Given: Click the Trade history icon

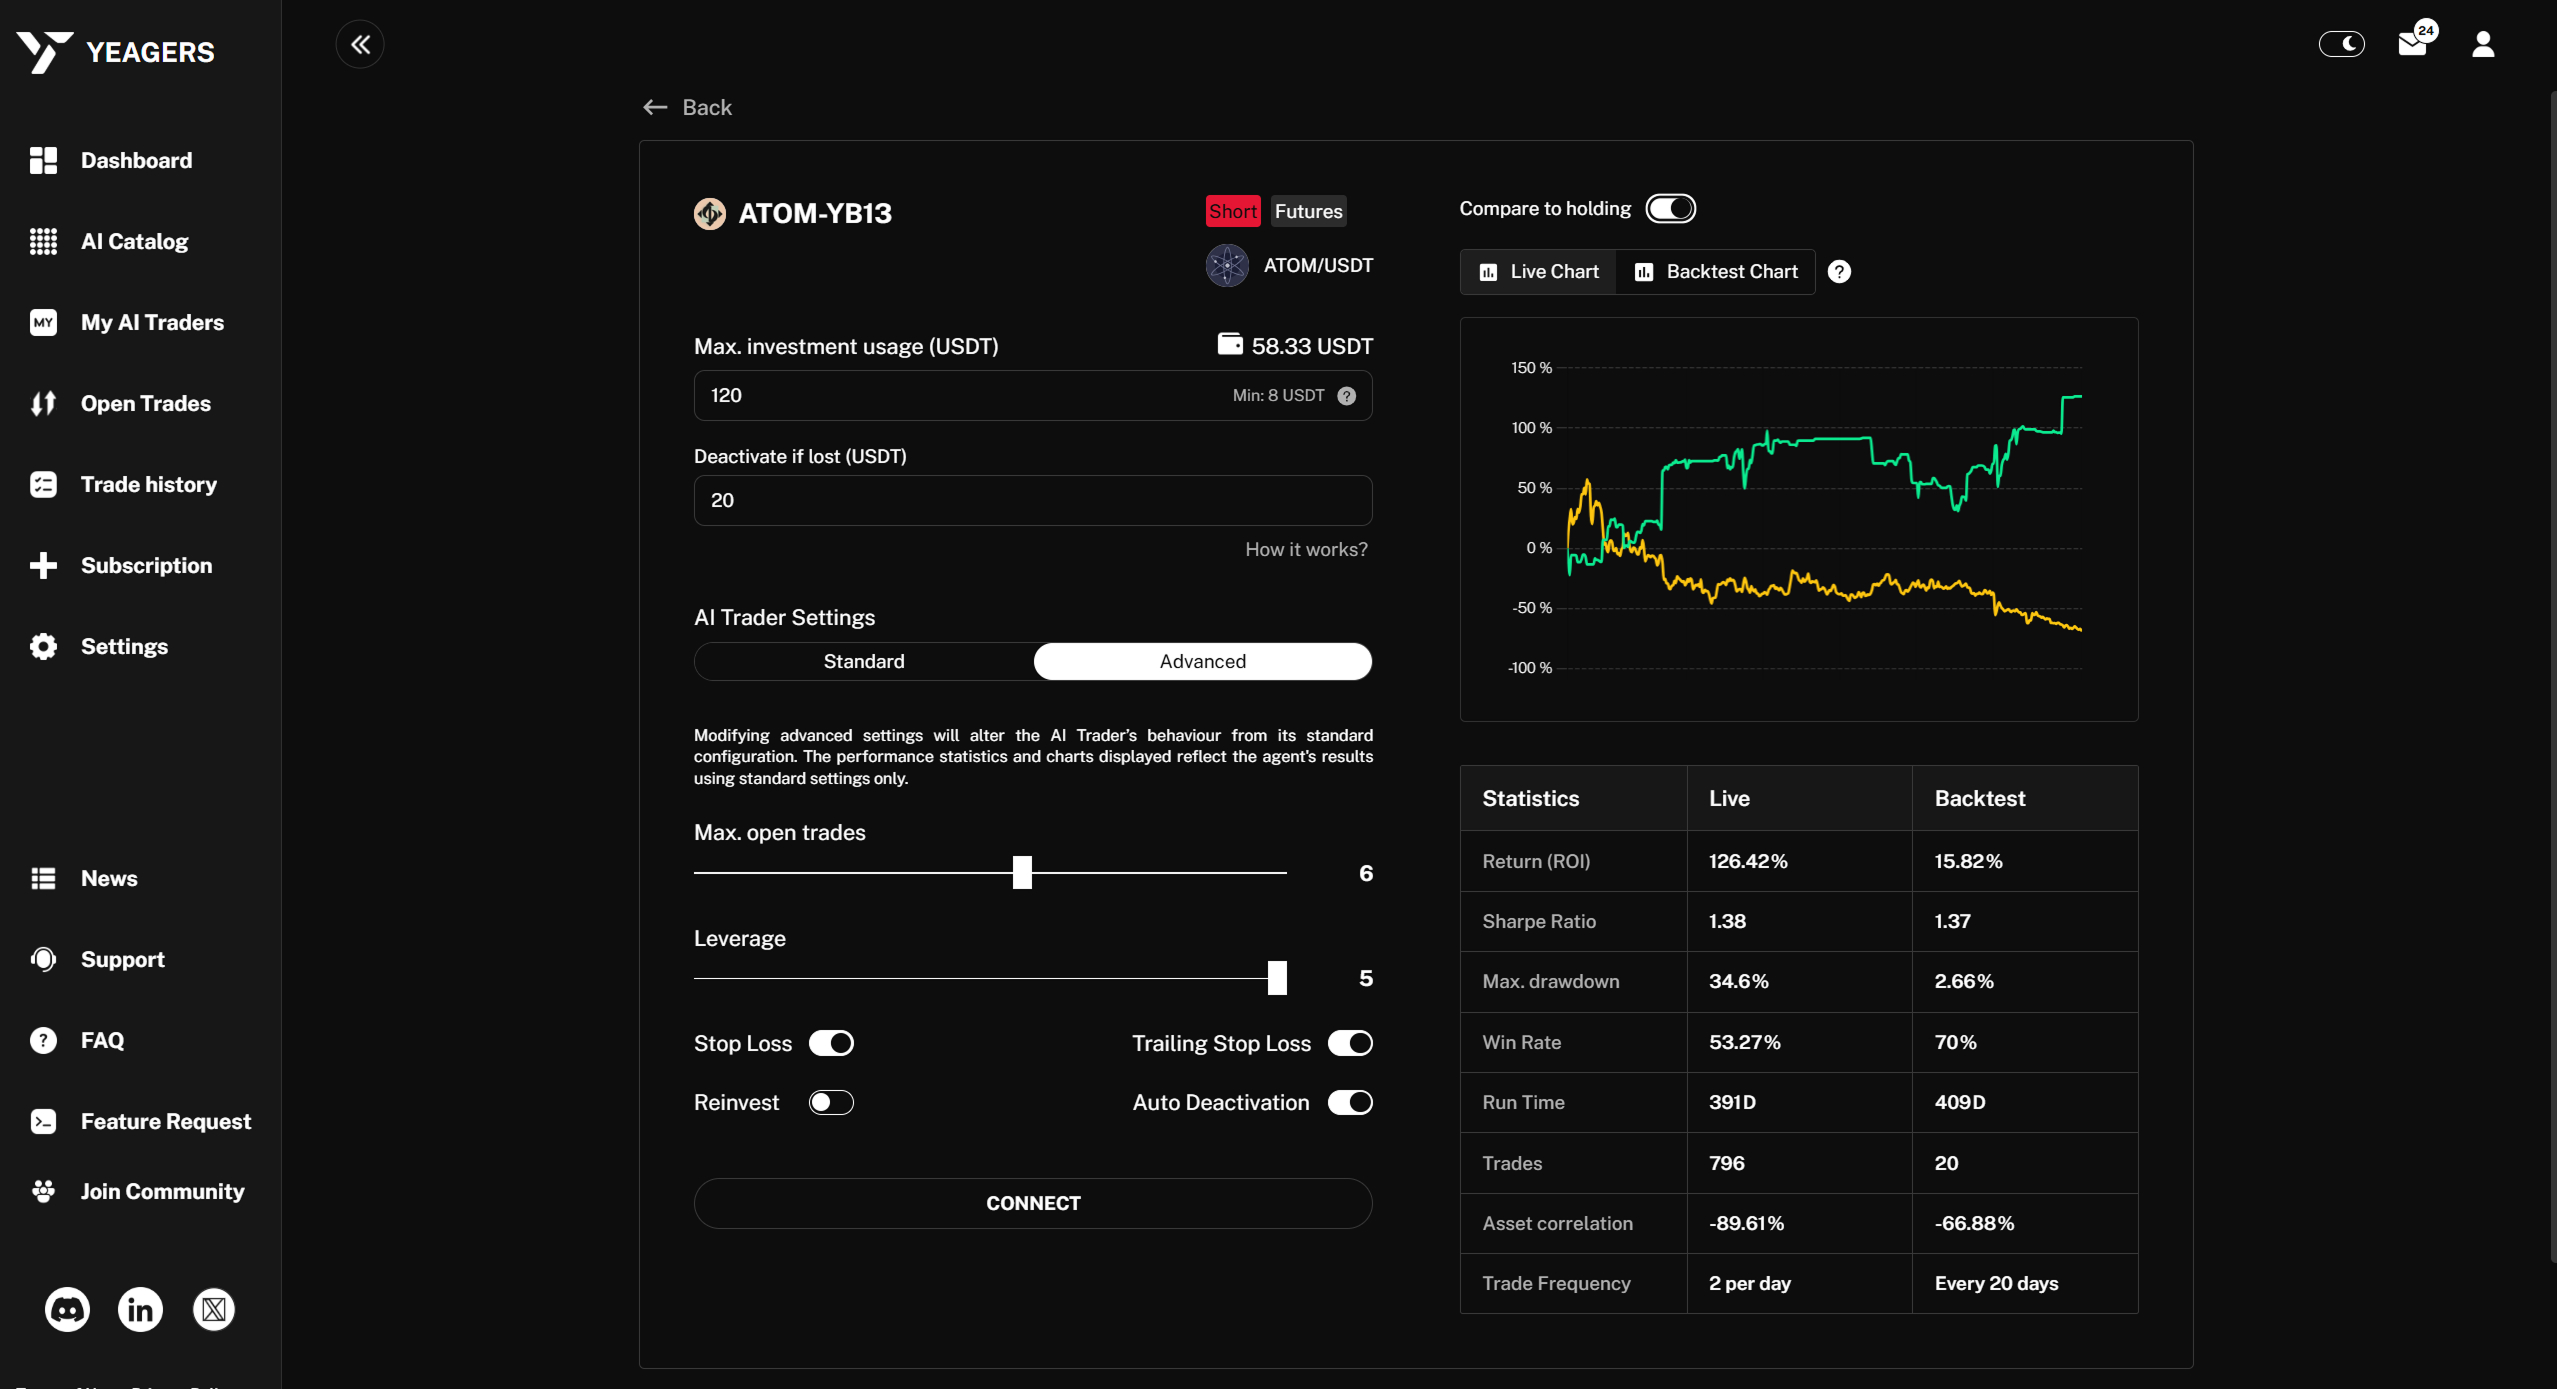Looking at the screenshot, I should pyautogui.click(x=43, y=484).
